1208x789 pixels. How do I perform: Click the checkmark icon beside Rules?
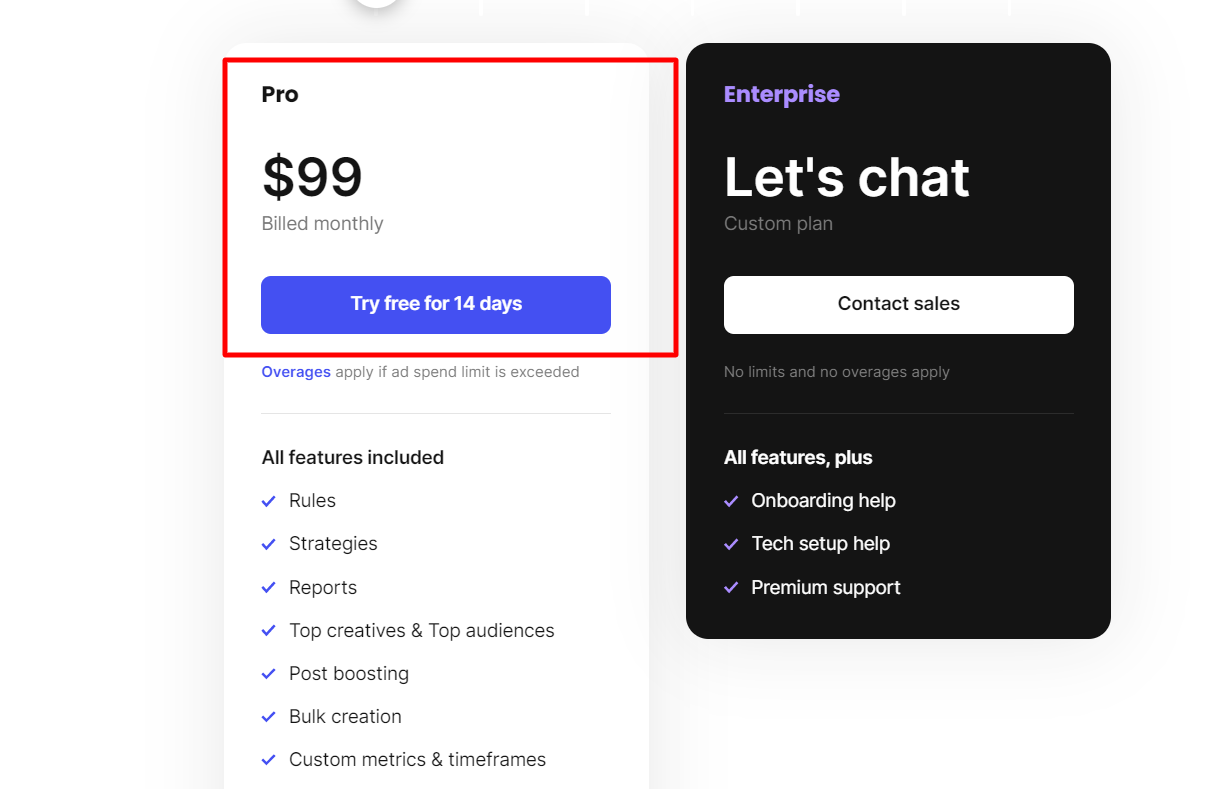click(268, 501)
